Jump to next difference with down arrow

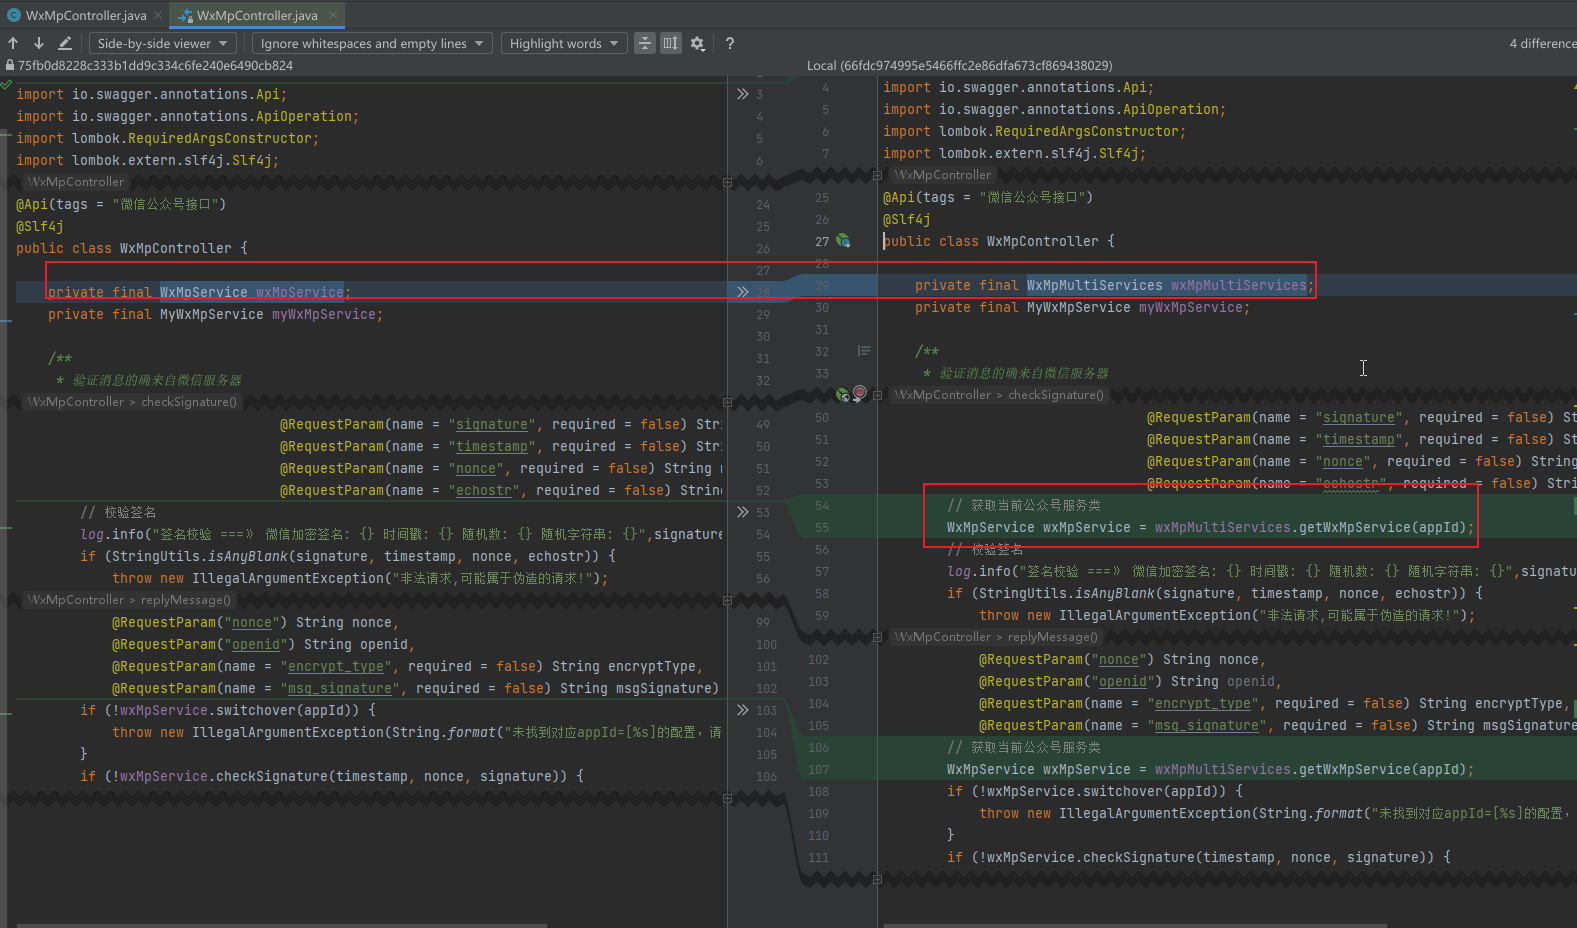[39, 43]
